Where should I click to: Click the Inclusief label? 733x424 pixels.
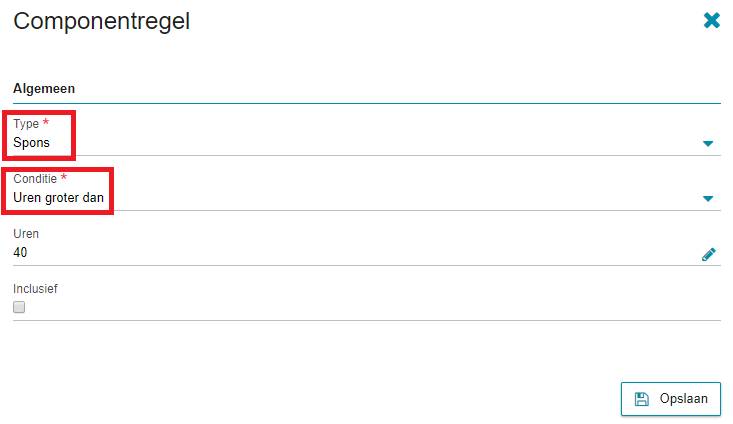pos(35,289)
